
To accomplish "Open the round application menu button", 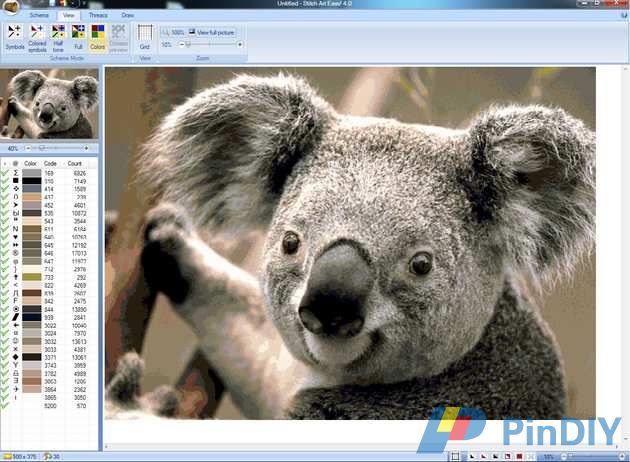I will (10, 8).
